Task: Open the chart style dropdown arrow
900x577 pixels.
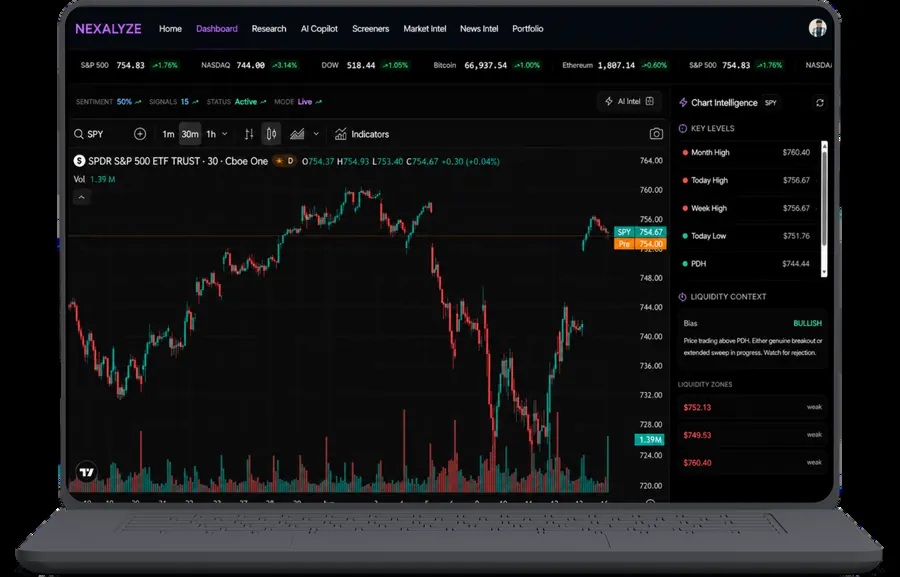Action: (316, 134)
